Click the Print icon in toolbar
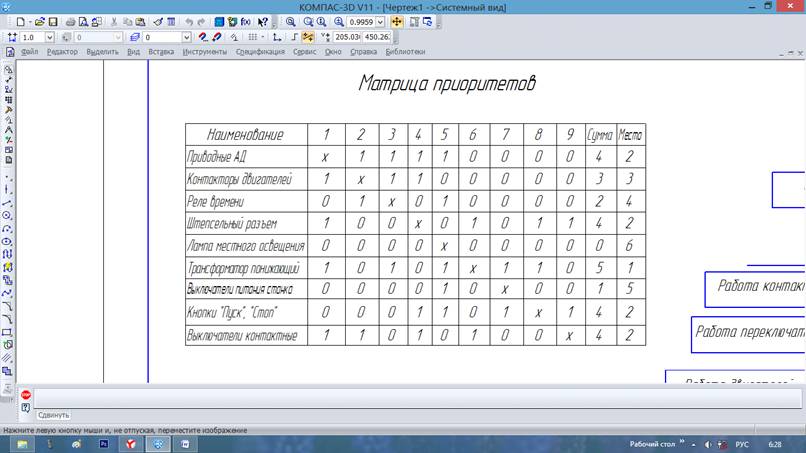 (x=69, y=21)
